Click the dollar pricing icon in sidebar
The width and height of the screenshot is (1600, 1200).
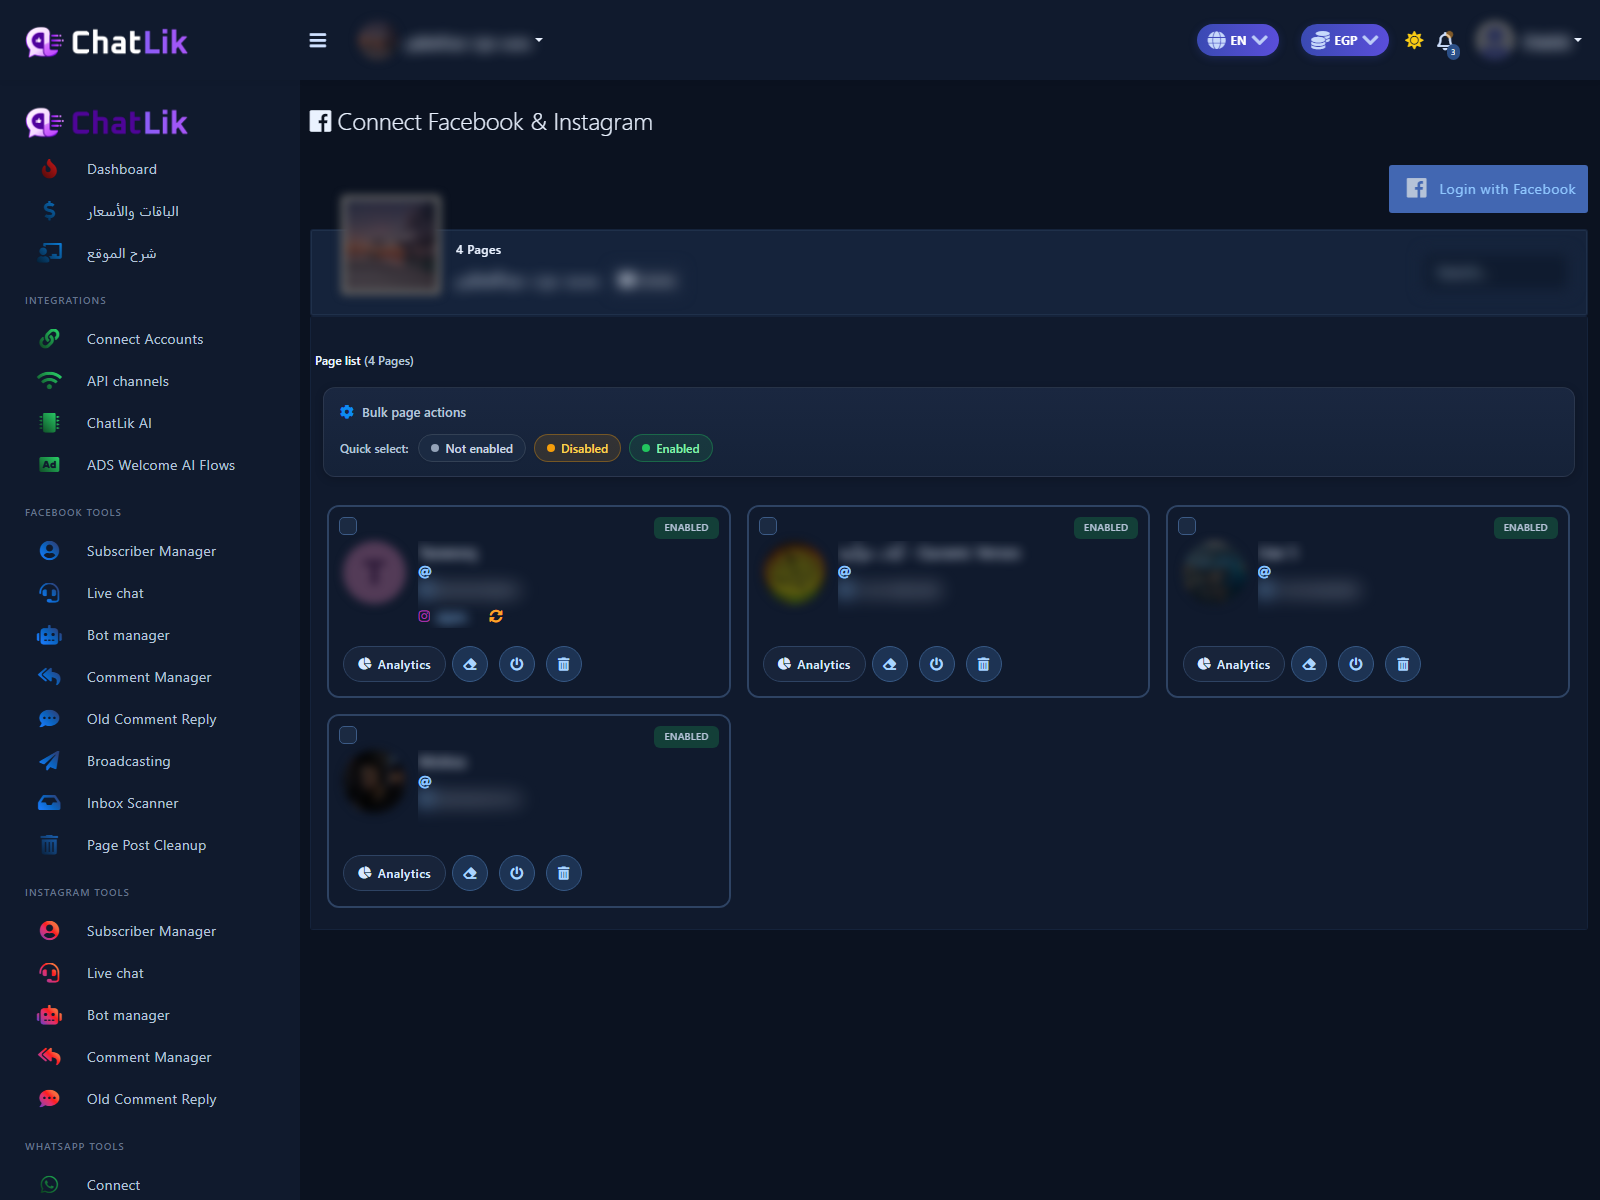(49, 211)
